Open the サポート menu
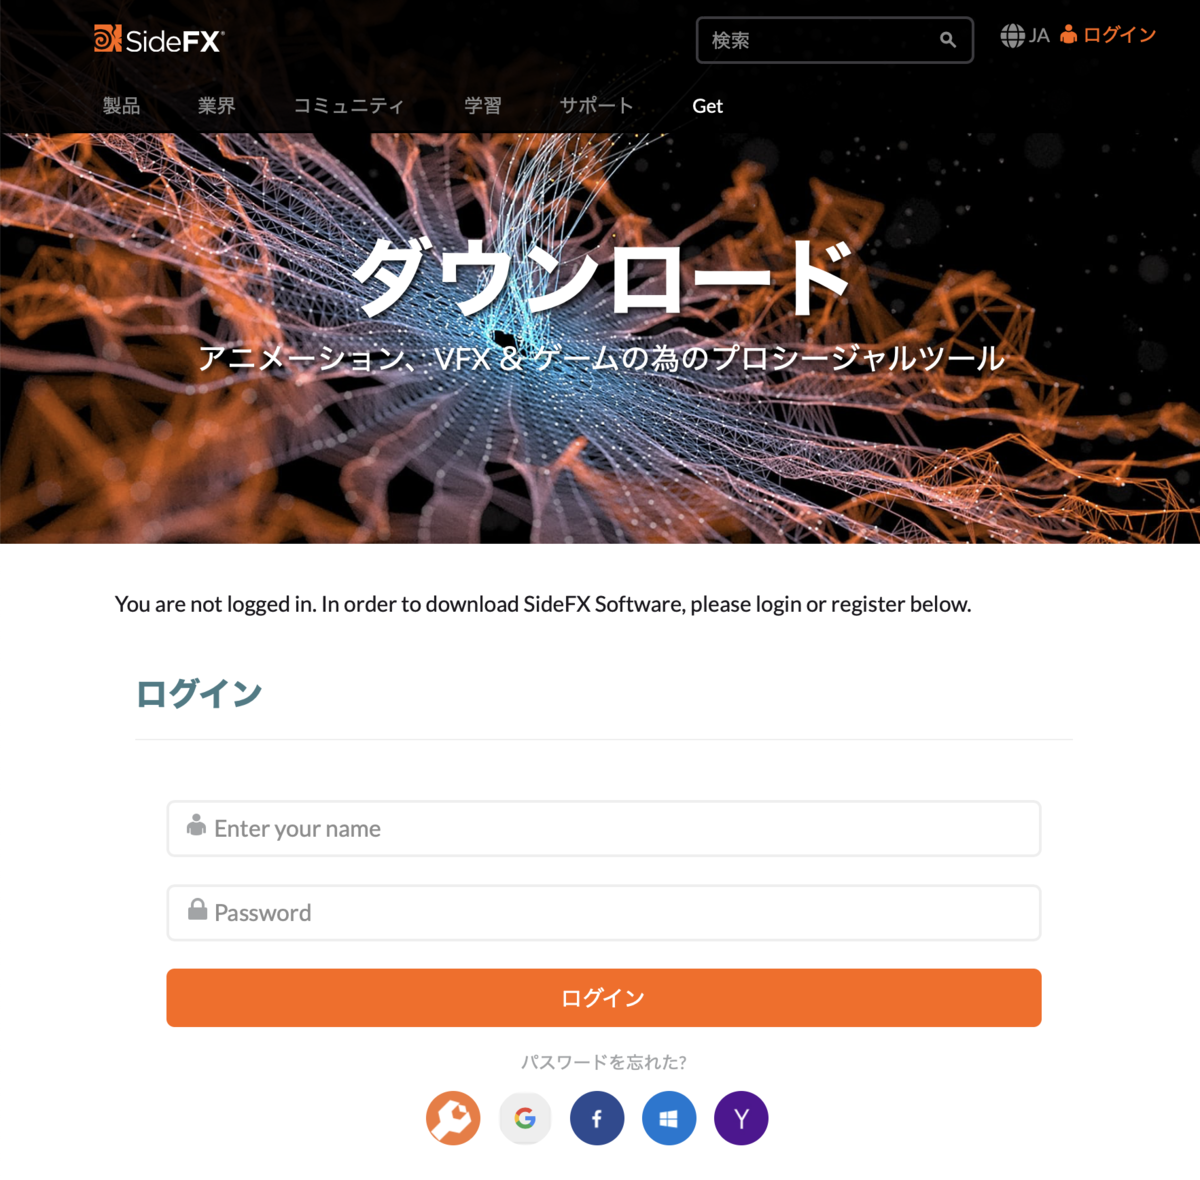1200x1180 pixels. pyautogui.click(x=596, y=106)
